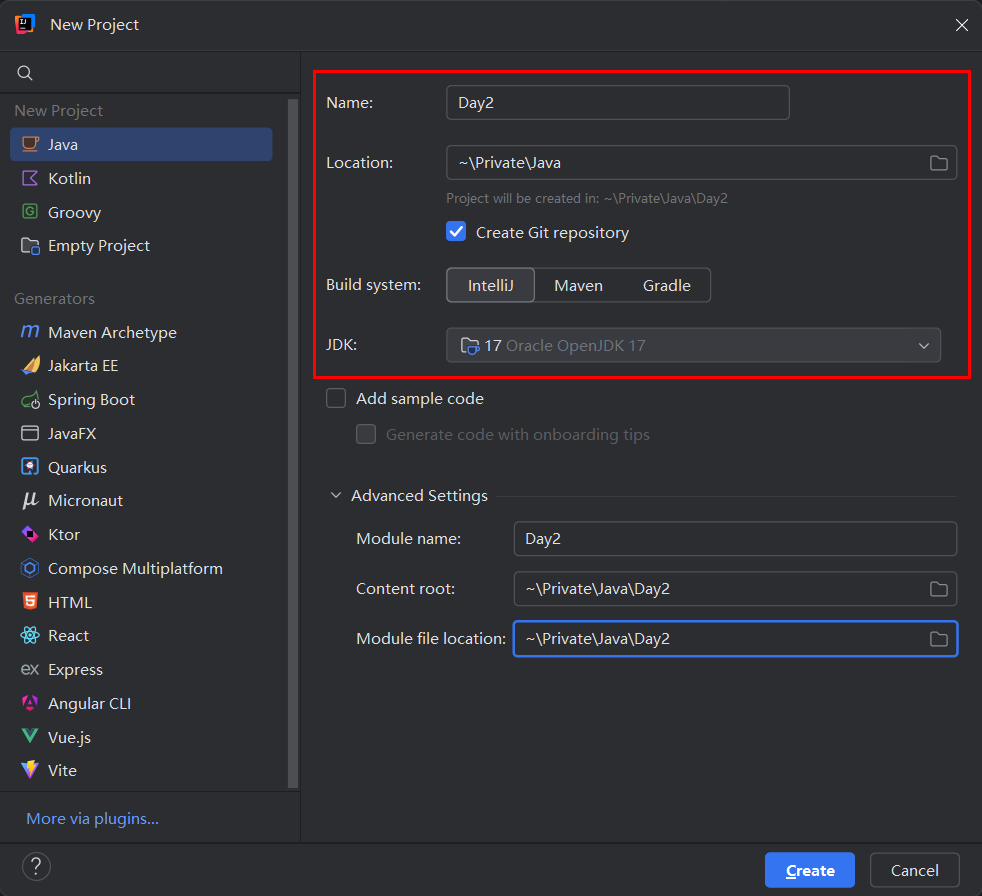This screenshot has height=896, width=982.
Task: Browse for Content root folder
Action: (938, 589)
